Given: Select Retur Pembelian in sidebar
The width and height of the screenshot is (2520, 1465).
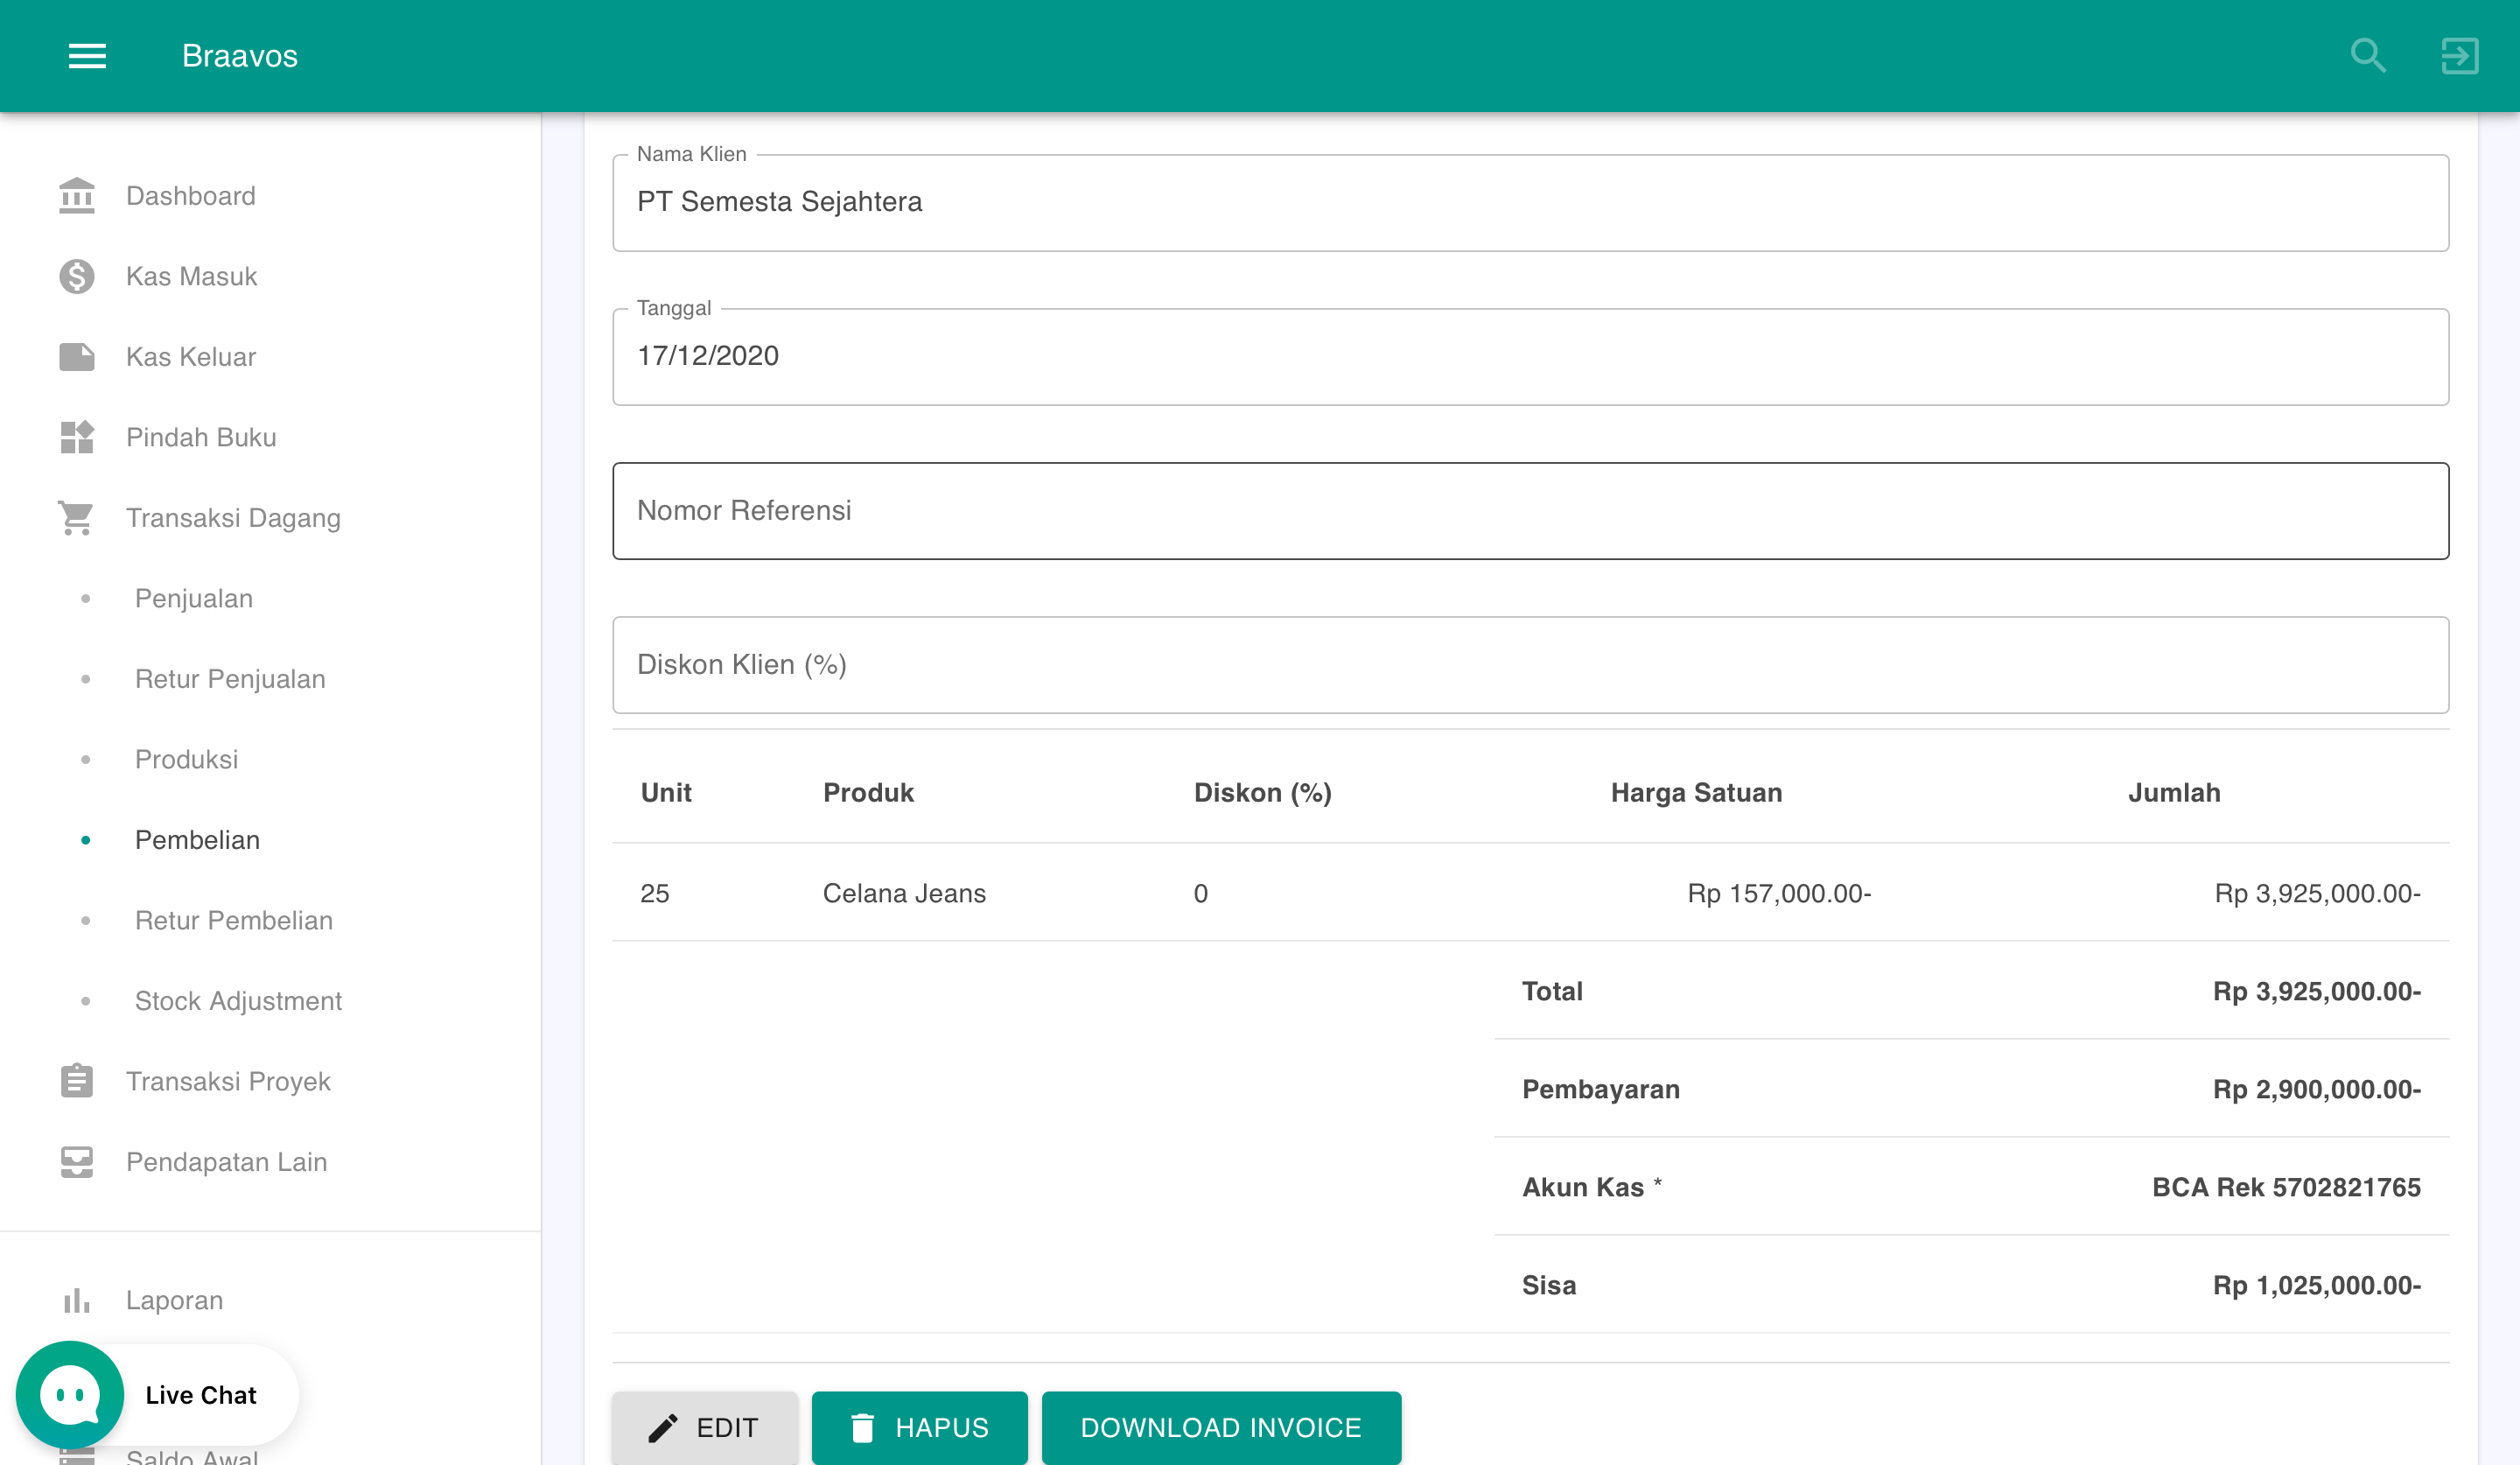Looking at the screenshot, I should point(233,920).
